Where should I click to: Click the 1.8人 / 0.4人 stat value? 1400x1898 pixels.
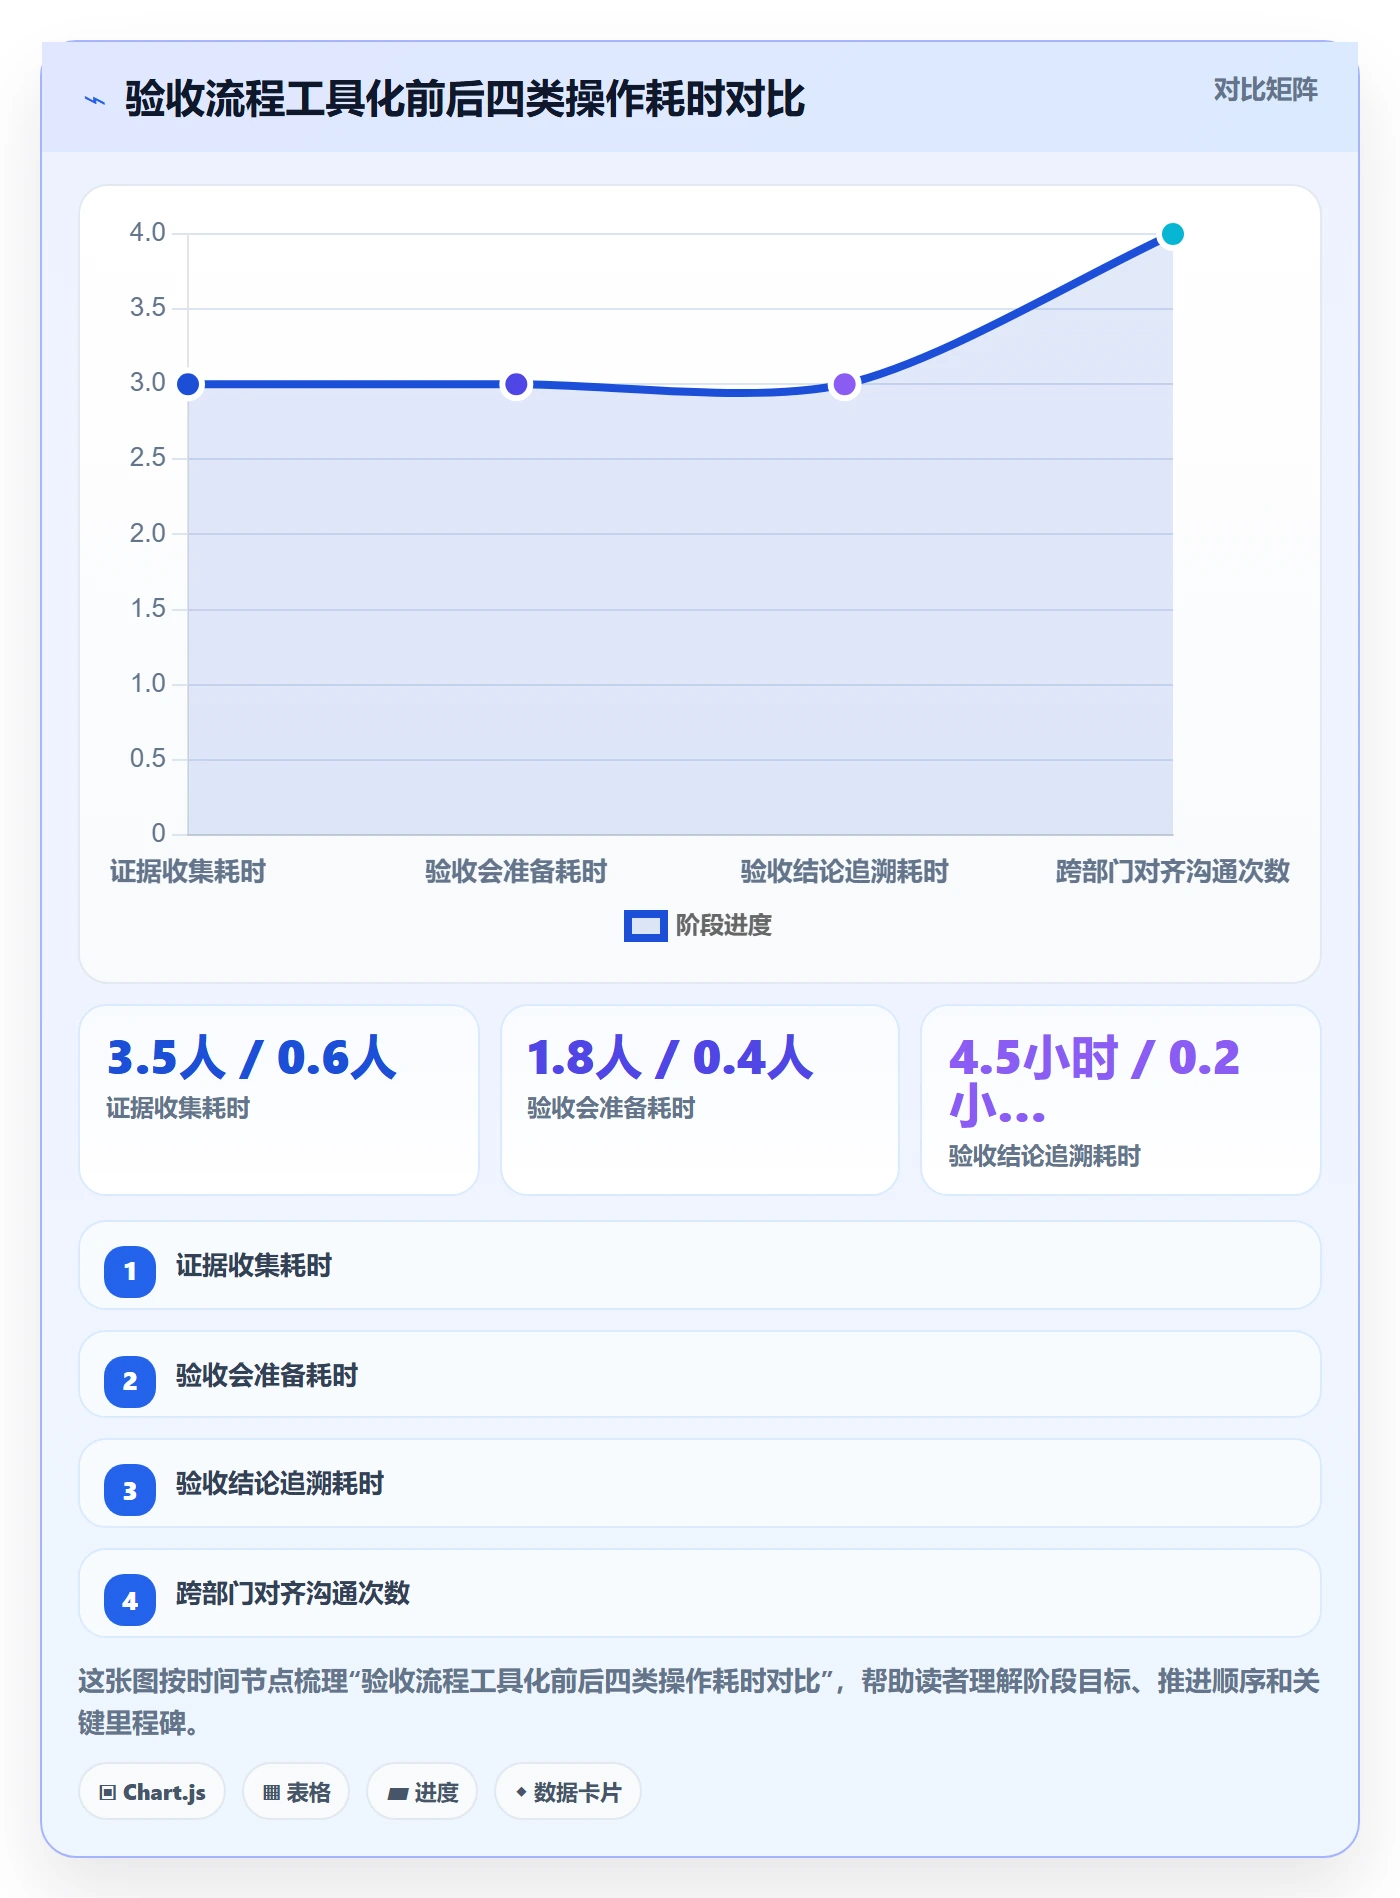pos(671,1058)
